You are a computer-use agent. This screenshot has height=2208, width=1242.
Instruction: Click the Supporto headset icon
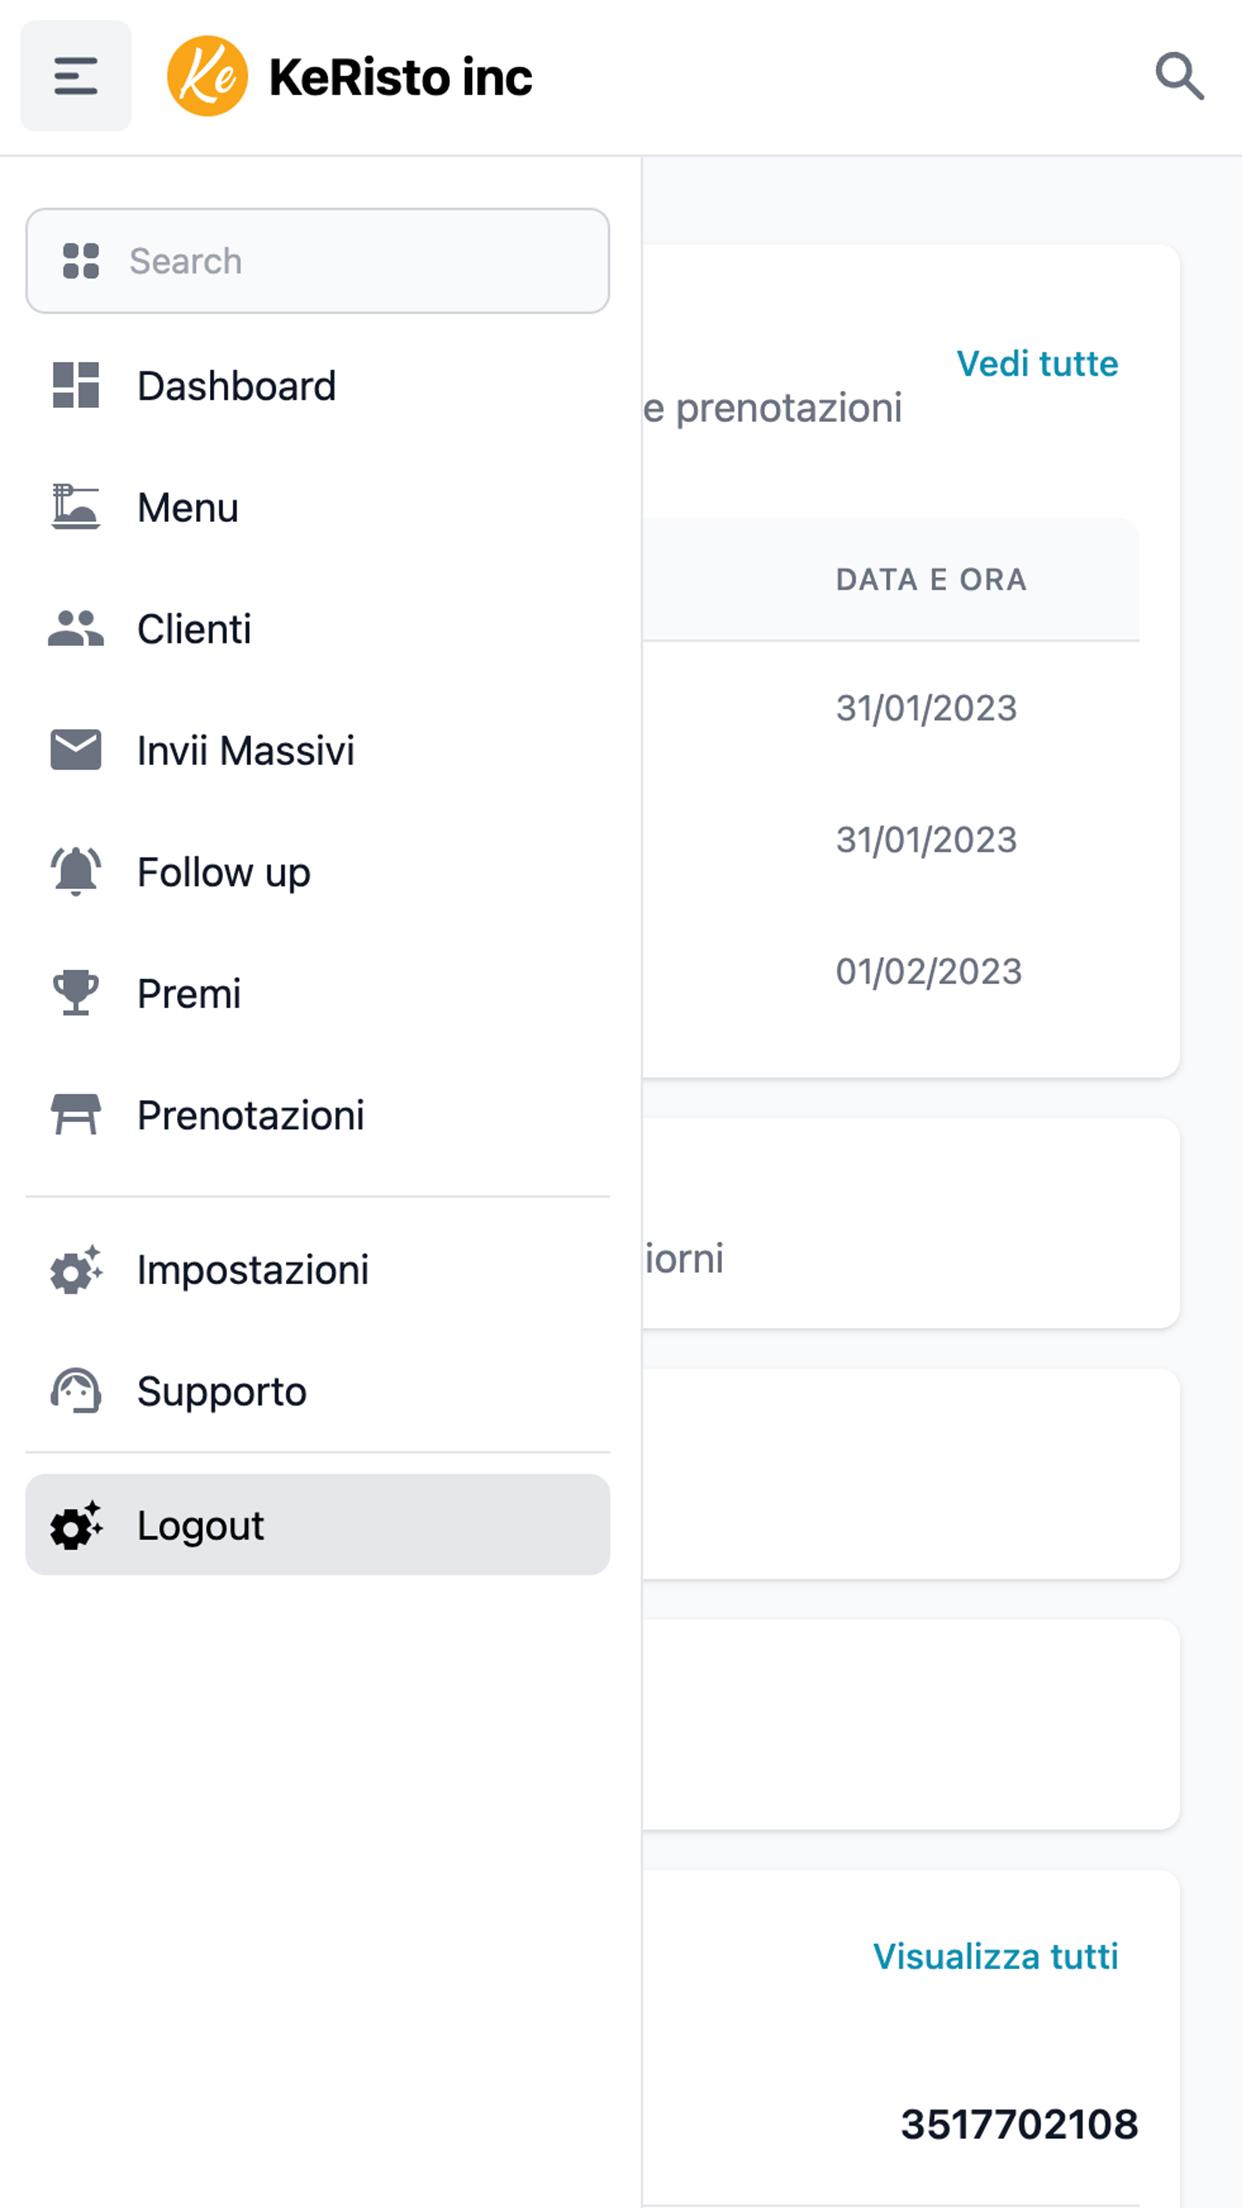click(x=76, y=1391)
